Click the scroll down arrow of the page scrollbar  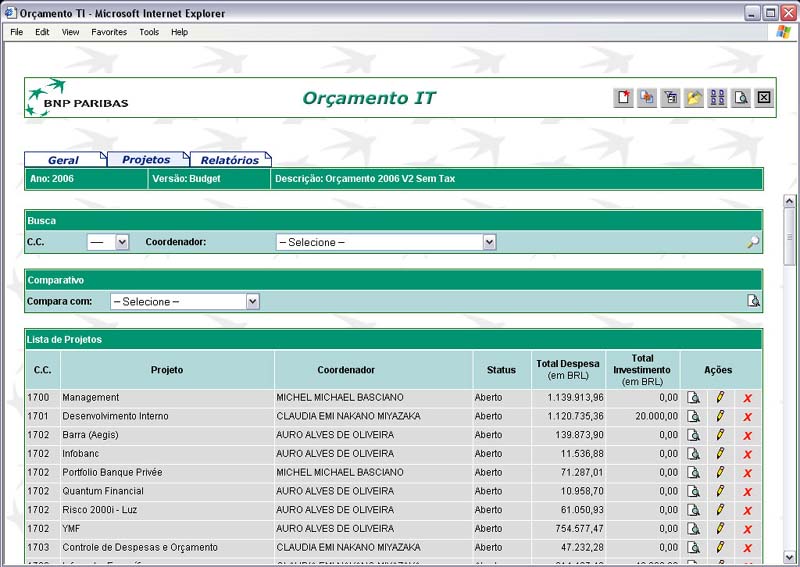789,557
